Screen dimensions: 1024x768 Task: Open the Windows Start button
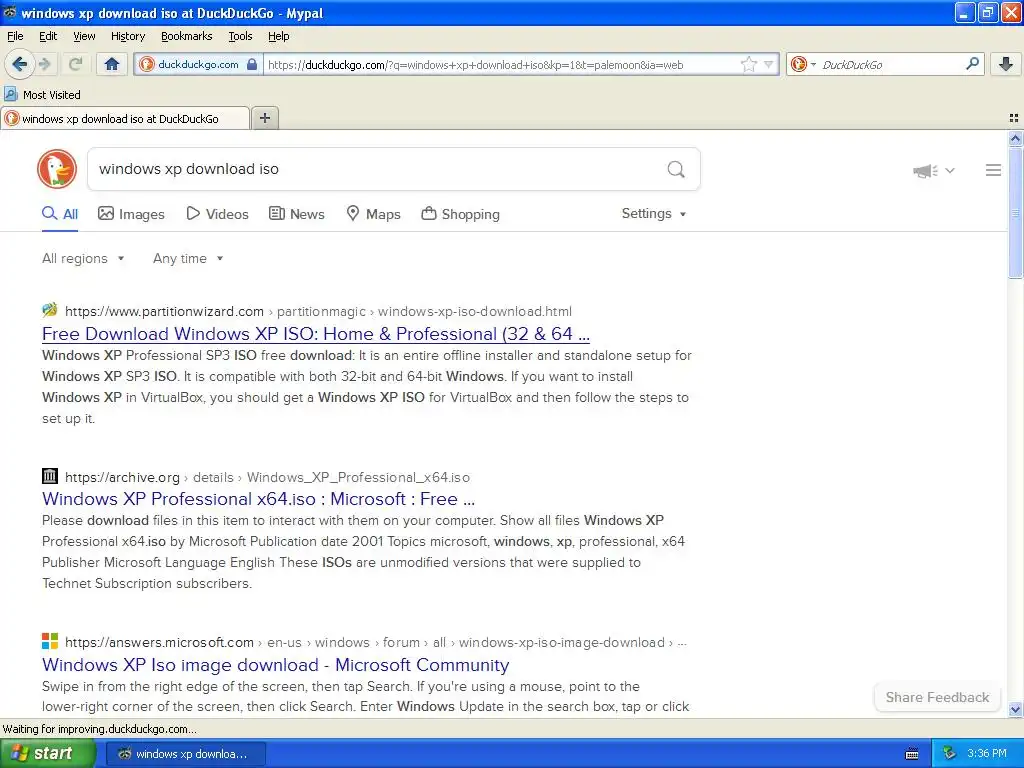(x=47, y=754)
